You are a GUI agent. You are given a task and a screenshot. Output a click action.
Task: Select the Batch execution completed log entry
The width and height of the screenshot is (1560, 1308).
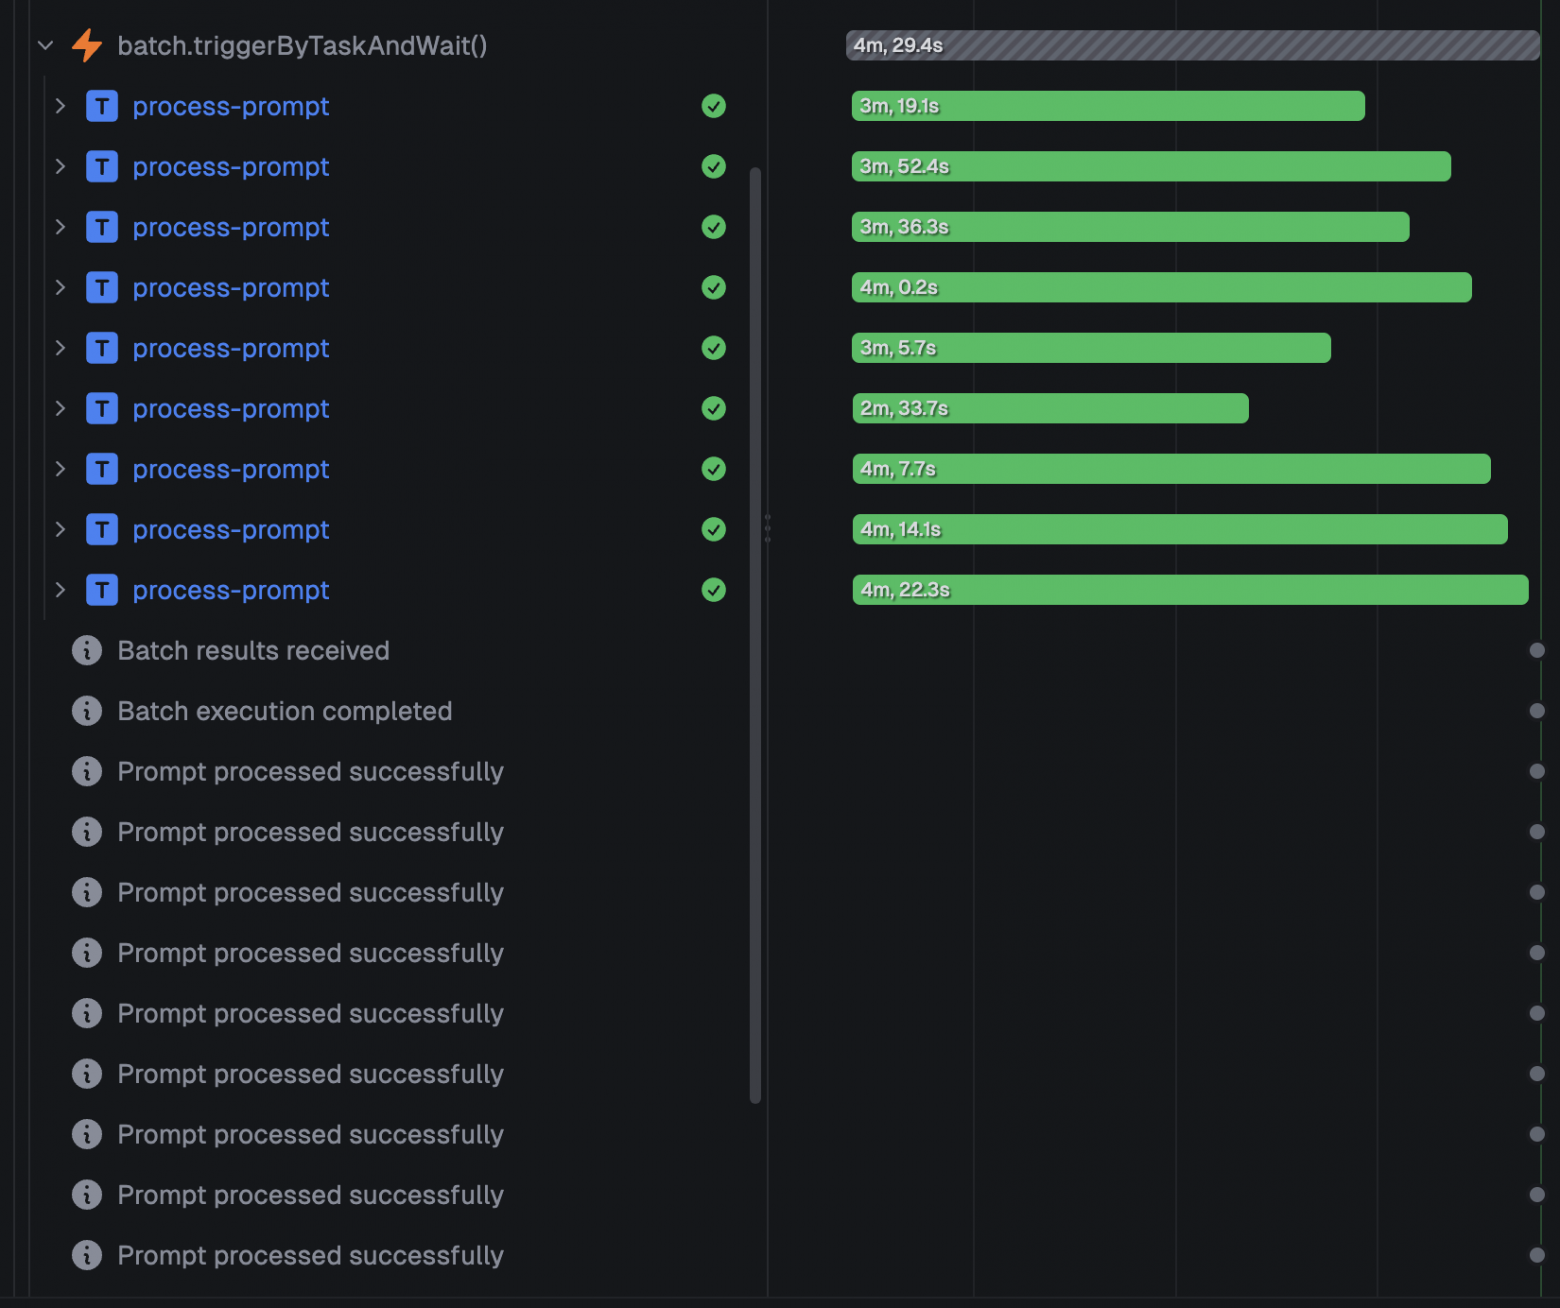285,711
